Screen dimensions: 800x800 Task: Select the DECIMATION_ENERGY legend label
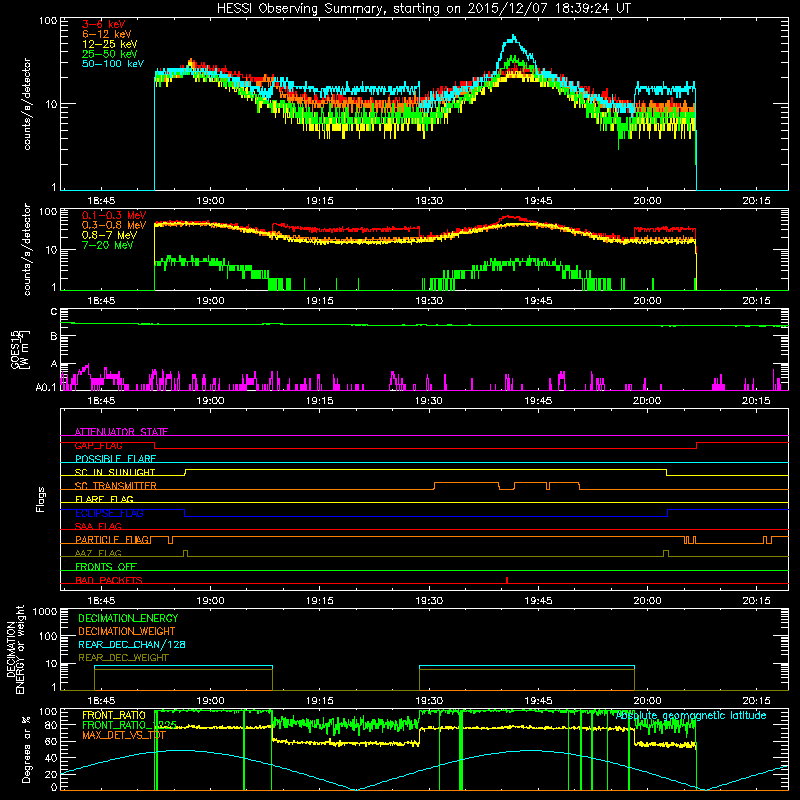(x=128, y=618)
